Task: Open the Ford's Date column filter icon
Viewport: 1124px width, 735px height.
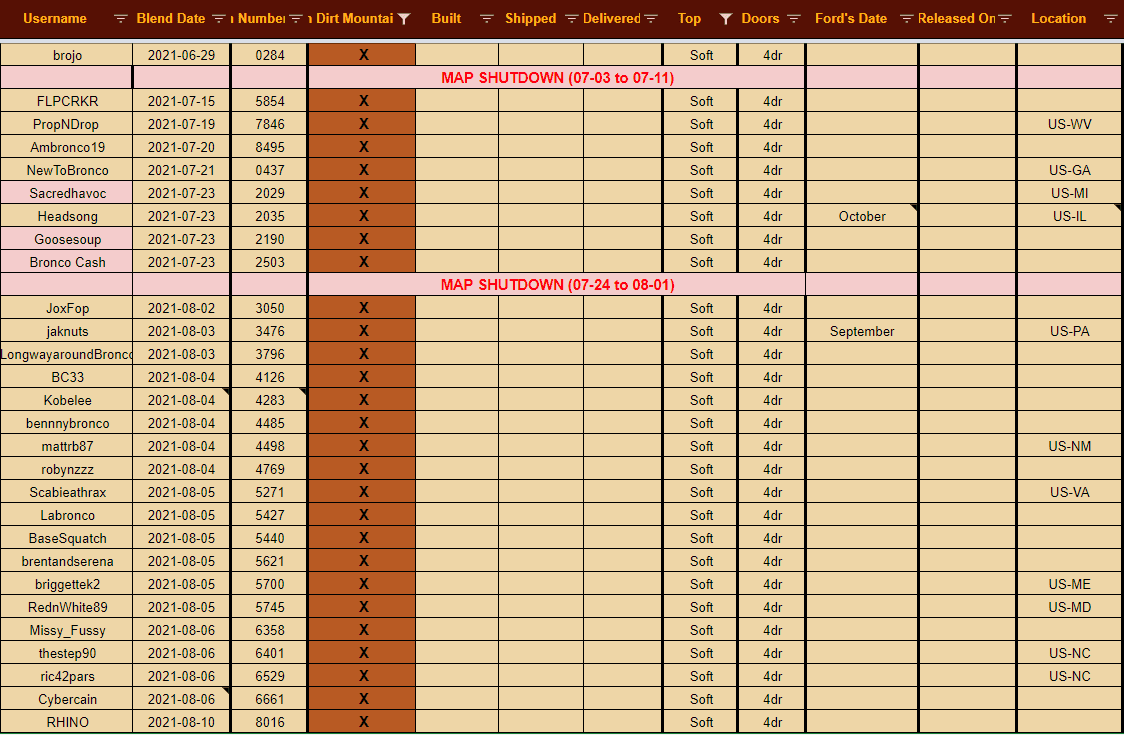Action: coord(906,19)
